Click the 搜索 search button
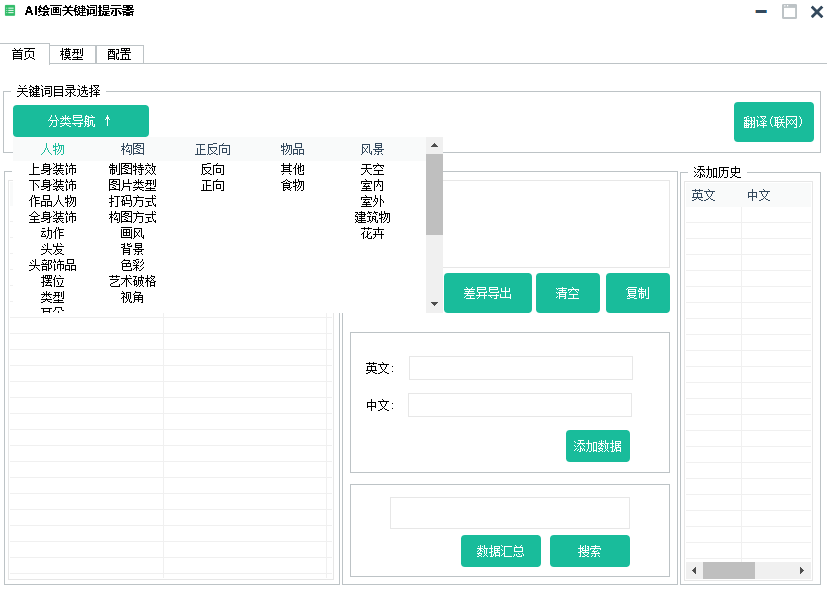Screen dimensions: 827x591 [589, 550]
